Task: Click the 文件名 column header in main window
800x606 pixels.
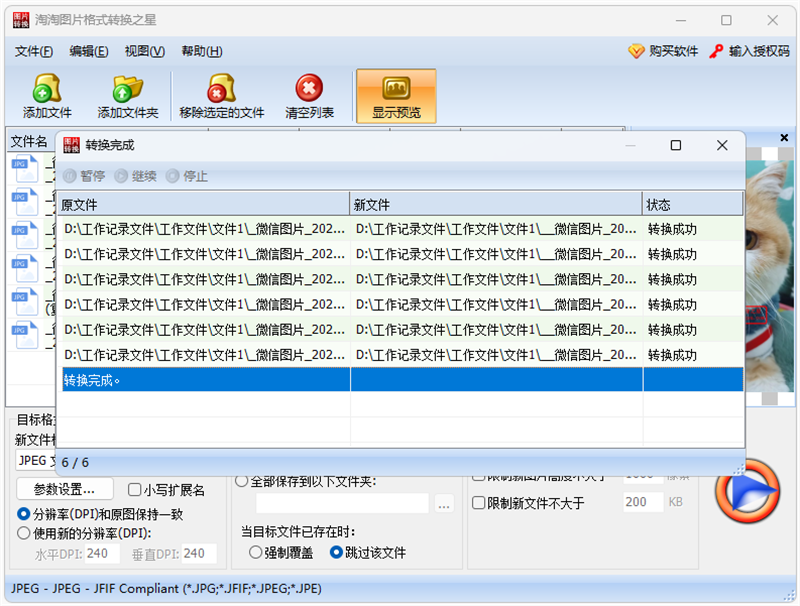Action: click(29, 141)
